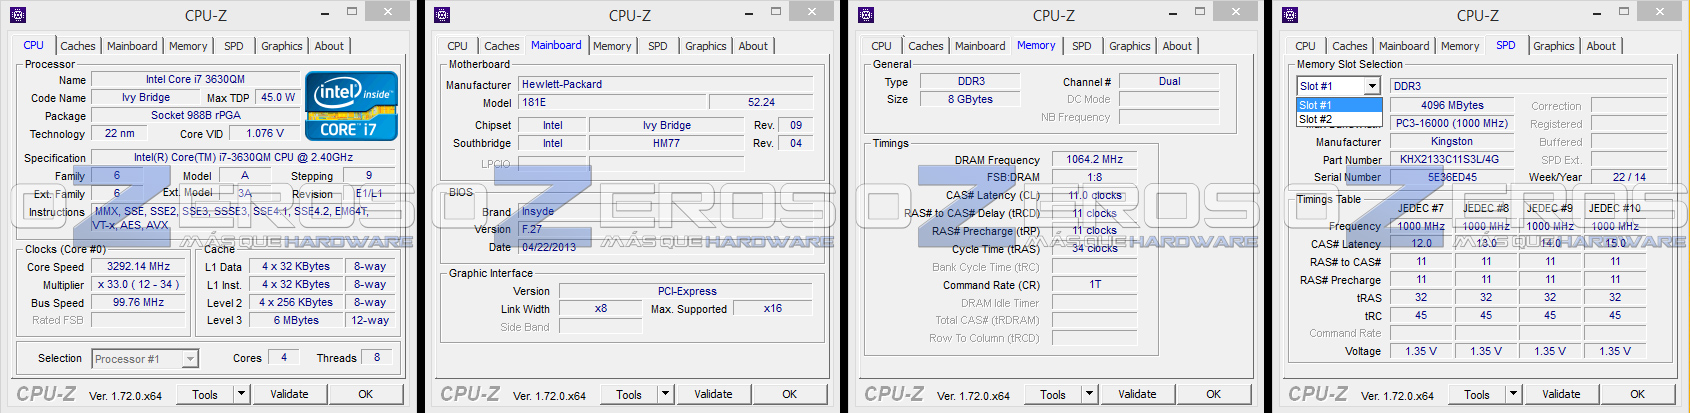
Task: Open memory slot dropdown showing Slot #1
Action: pyautogui.click(x=1339, y=86)
